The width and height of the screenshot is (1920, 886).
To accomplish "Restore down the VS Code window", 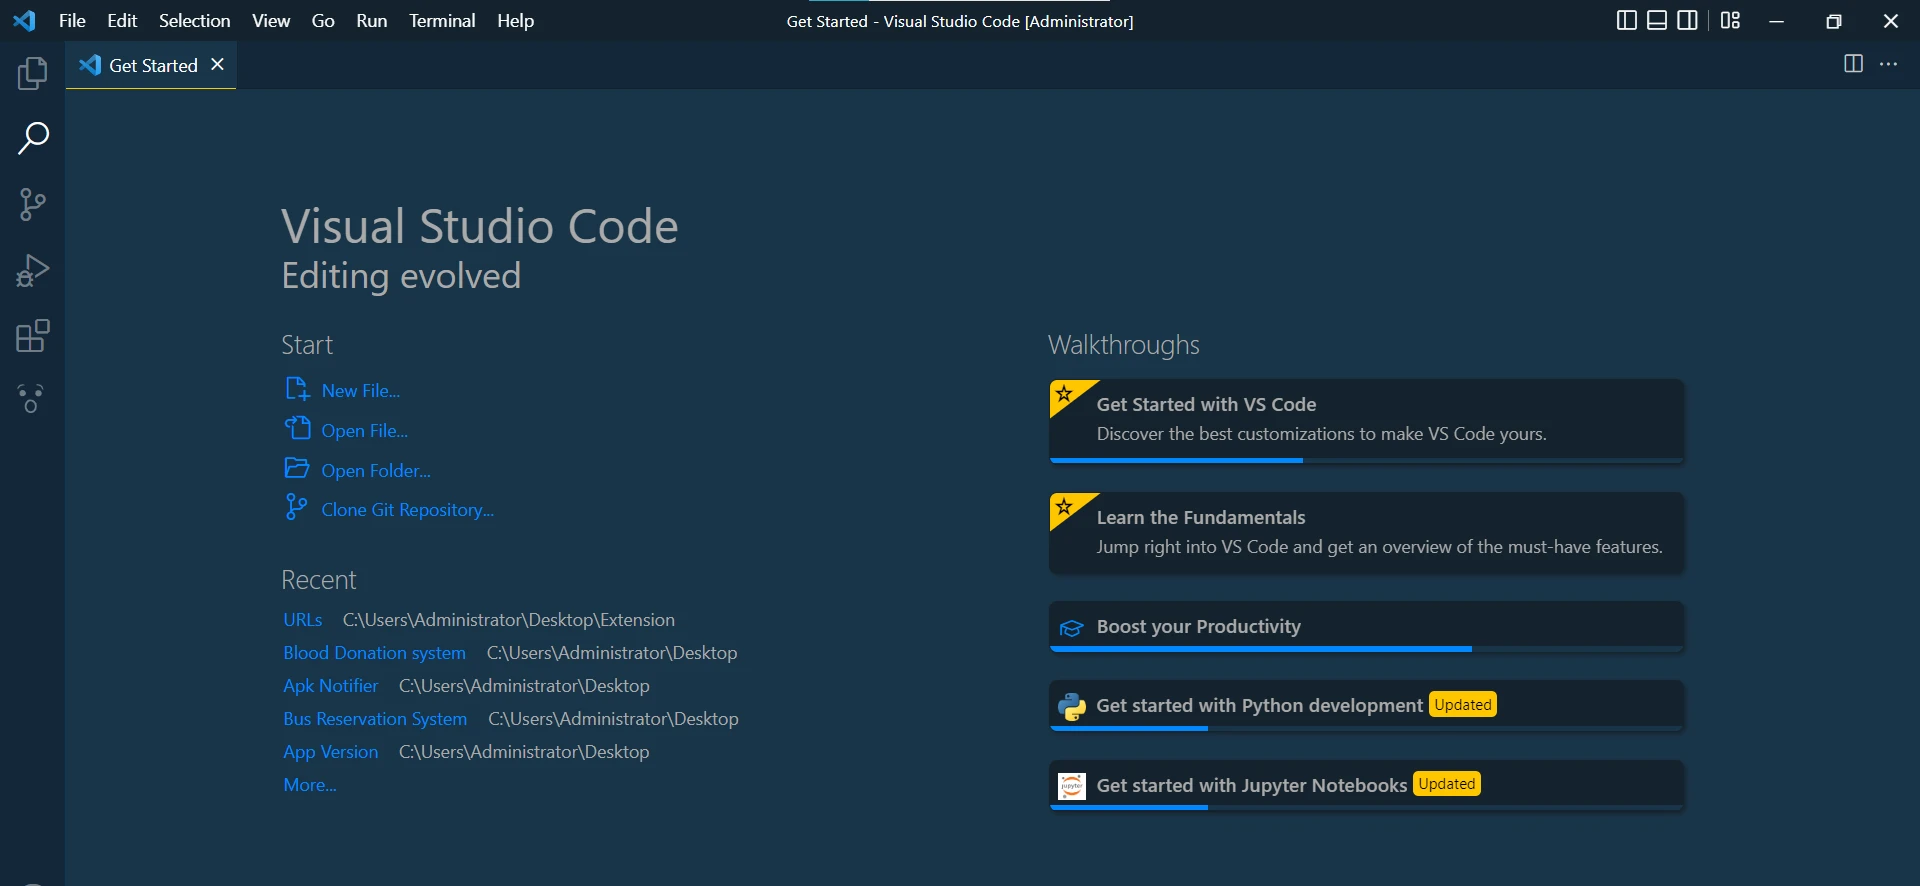I will tap(1833, 21).
